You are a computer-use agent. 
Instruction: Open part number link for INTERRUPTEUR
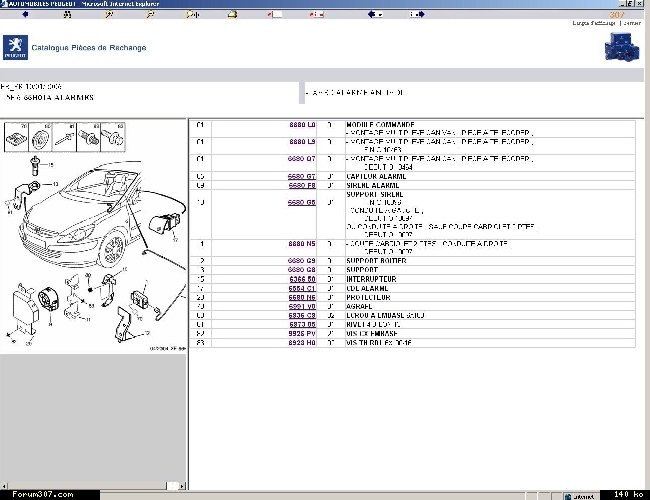[302, 279]
